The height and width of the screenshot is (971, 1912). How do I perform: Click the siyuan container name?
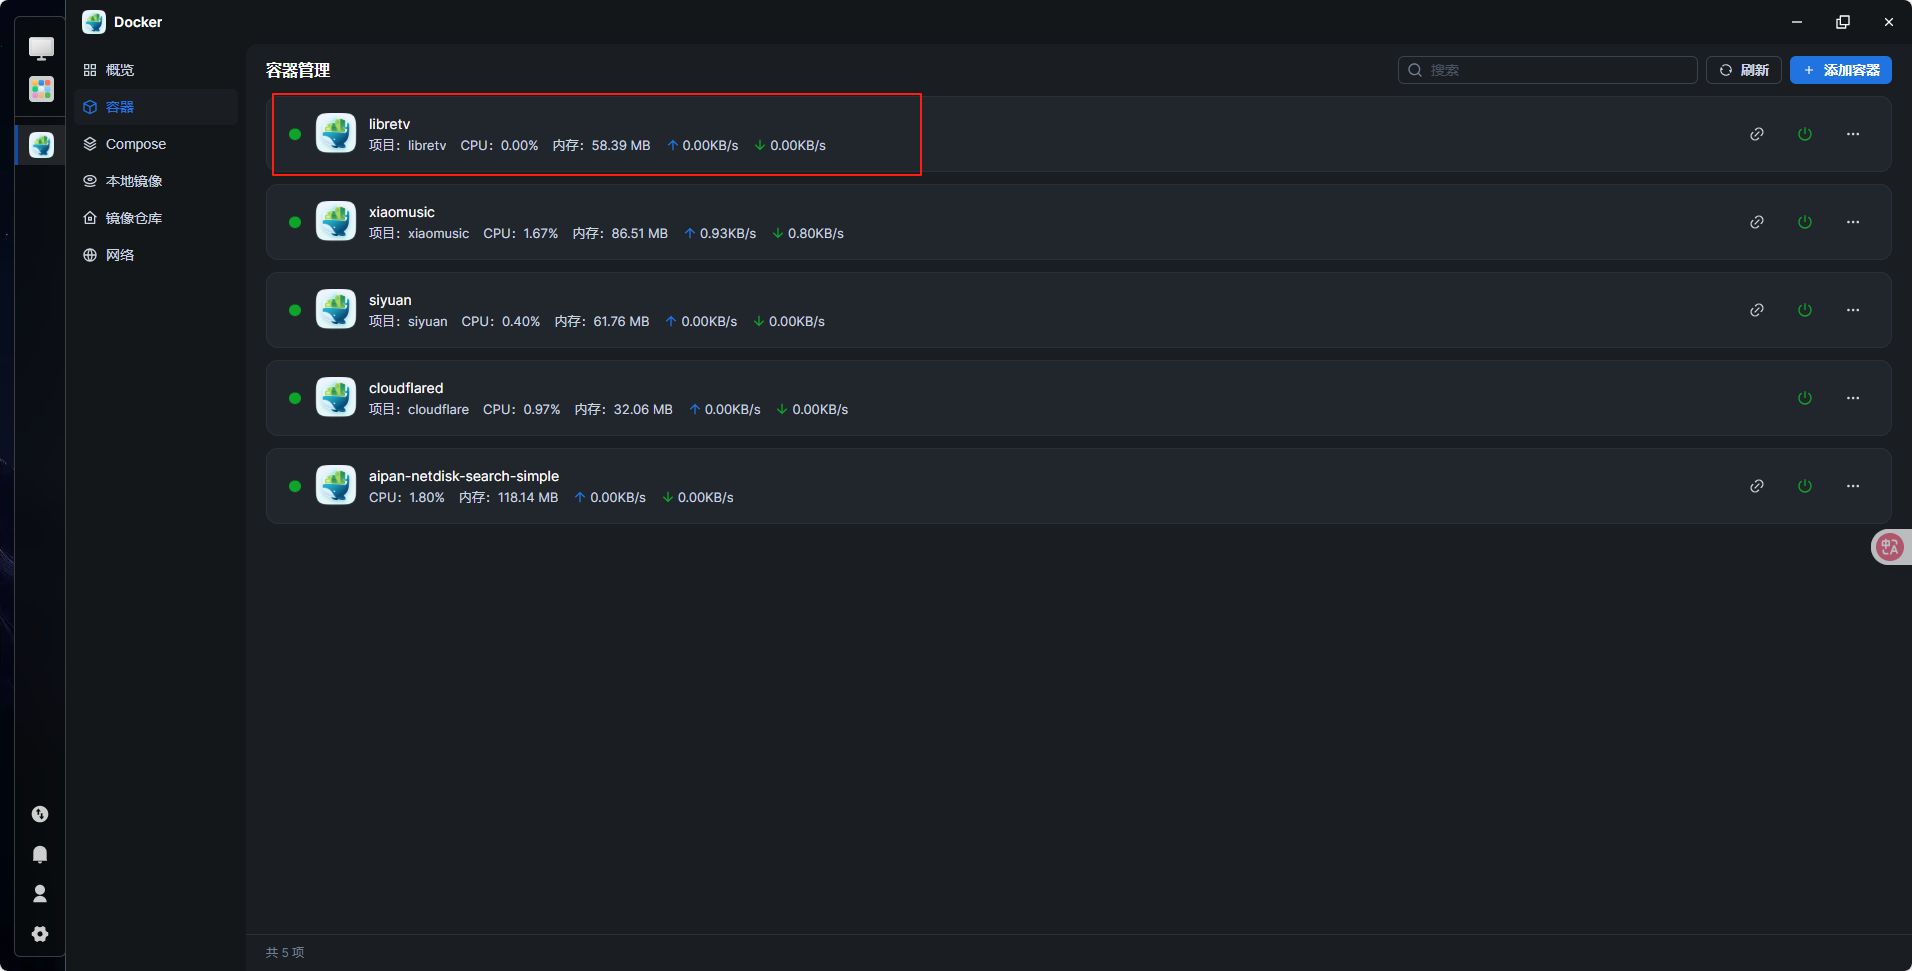390,300
